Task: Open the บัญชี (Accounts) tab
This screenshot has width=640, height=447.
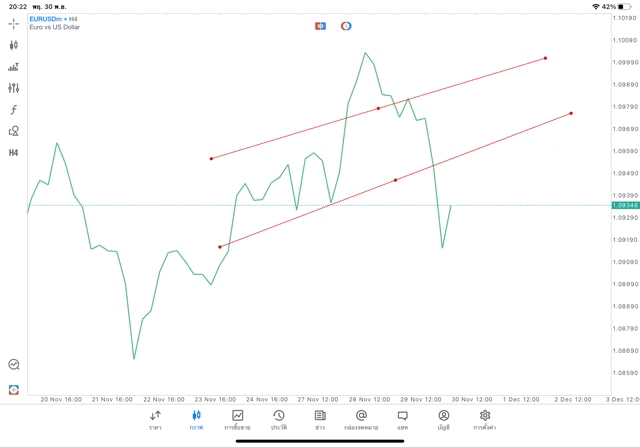Action: click(443, 419)
